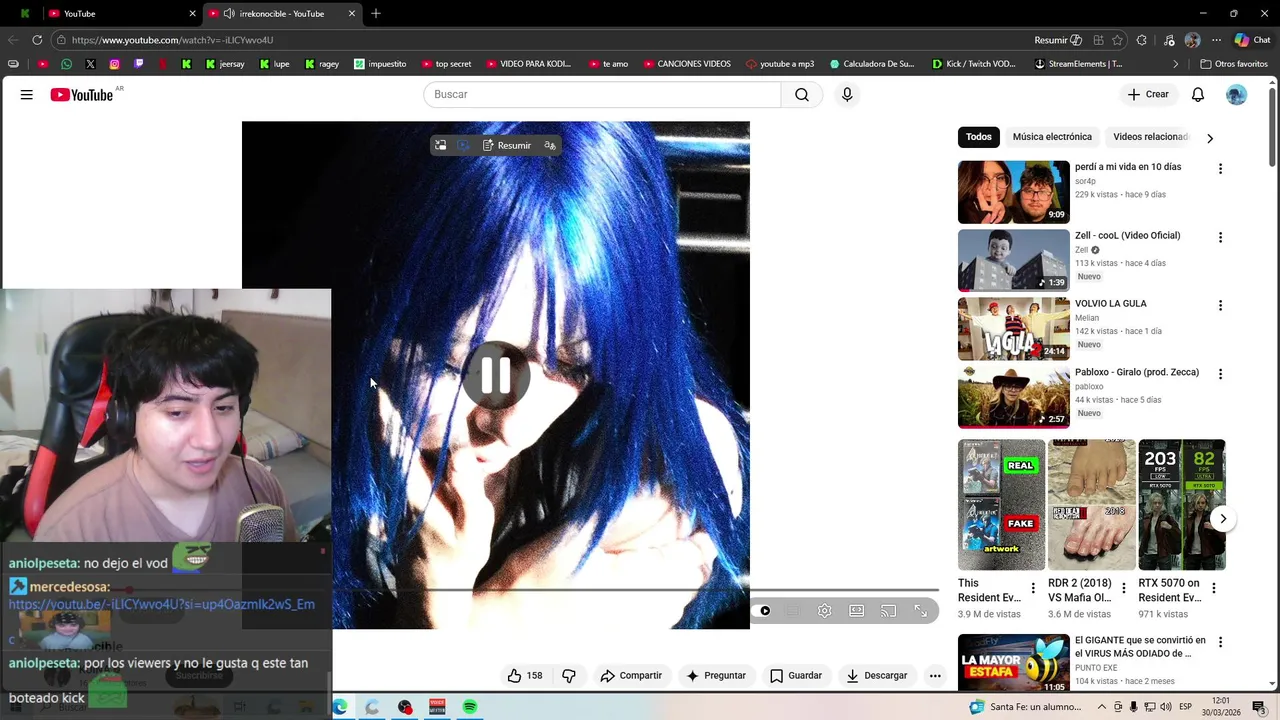Add page to favorites star
1280x720 pixels.
[x=1117, y=40]
